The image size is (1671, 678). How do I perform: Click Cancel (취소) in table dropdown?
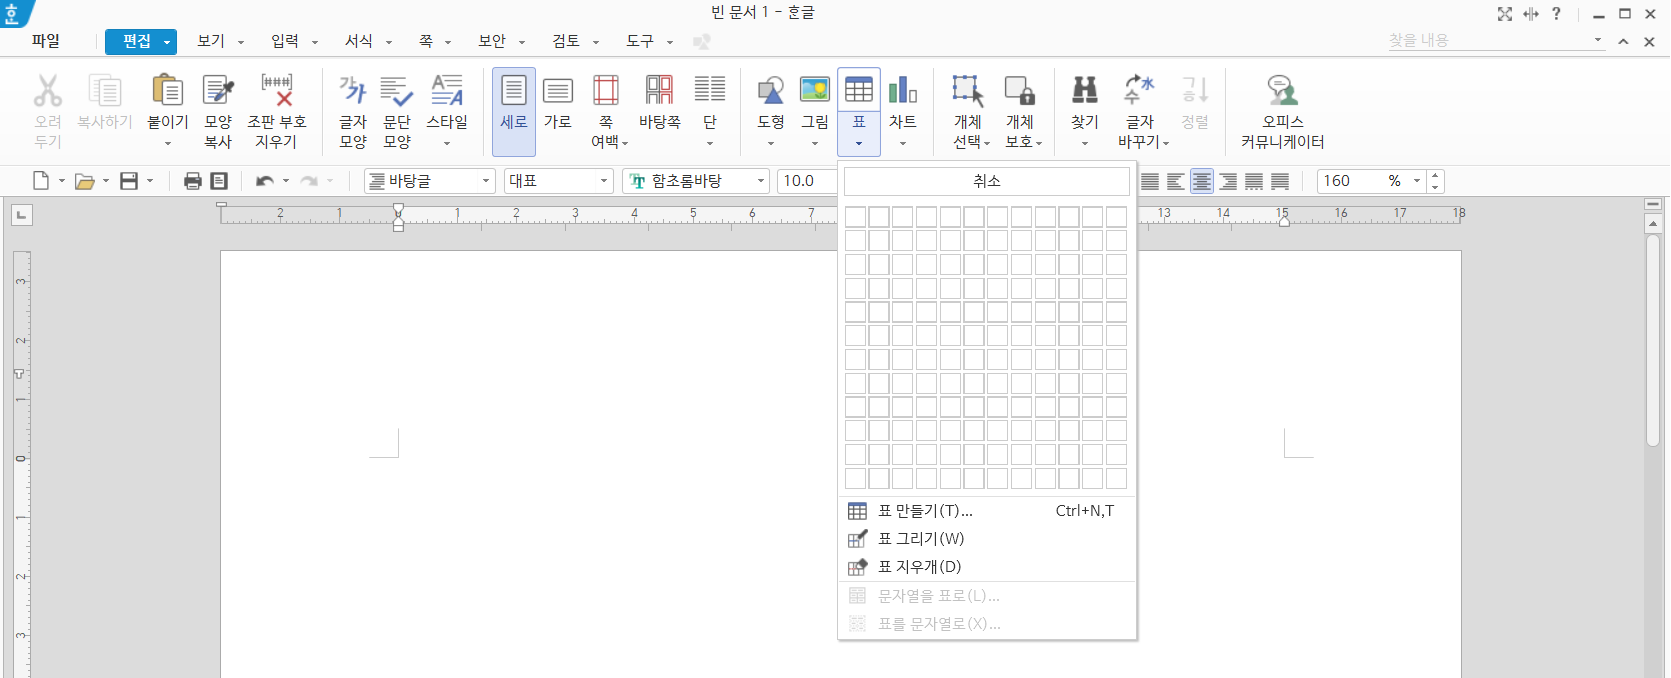click(x=987, y=181)
